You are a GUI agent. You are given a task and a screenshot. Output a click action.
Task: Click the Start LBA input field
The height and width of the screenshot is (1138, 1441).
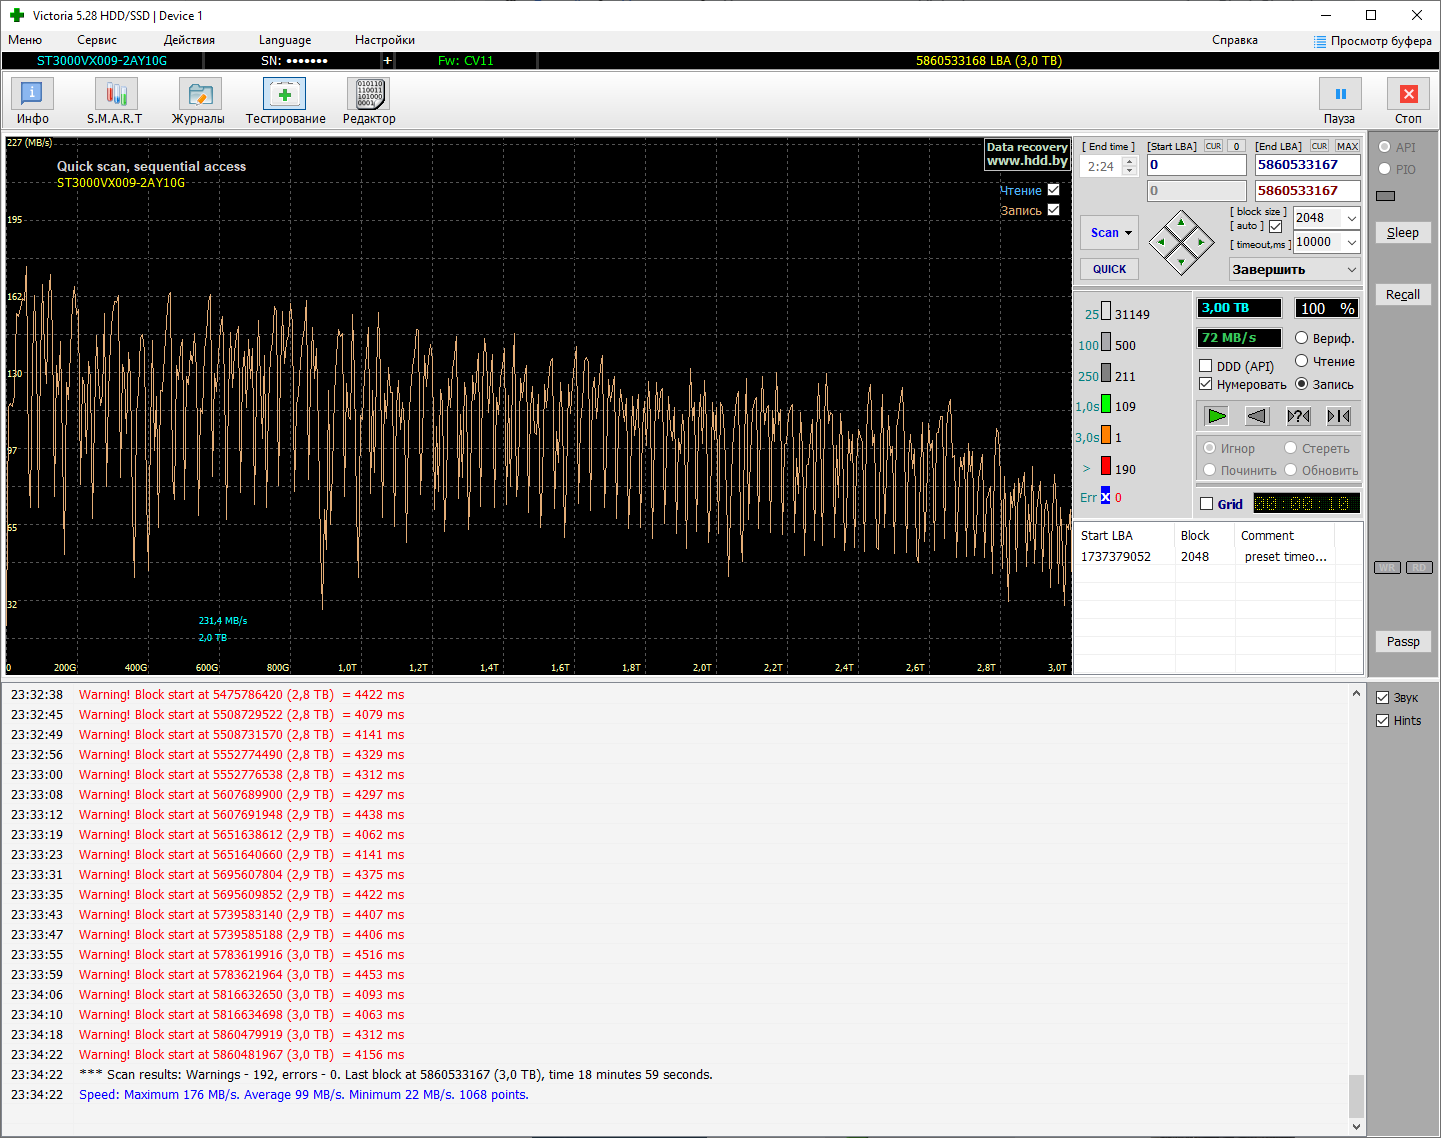click(1196, 165)
